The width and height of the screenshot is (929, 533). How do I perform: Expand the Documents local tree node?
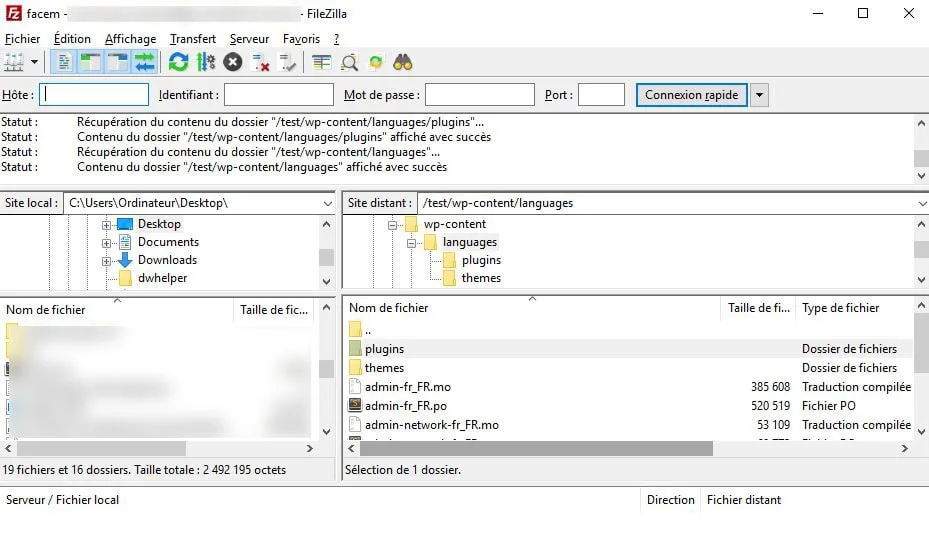tap(106, 243)
